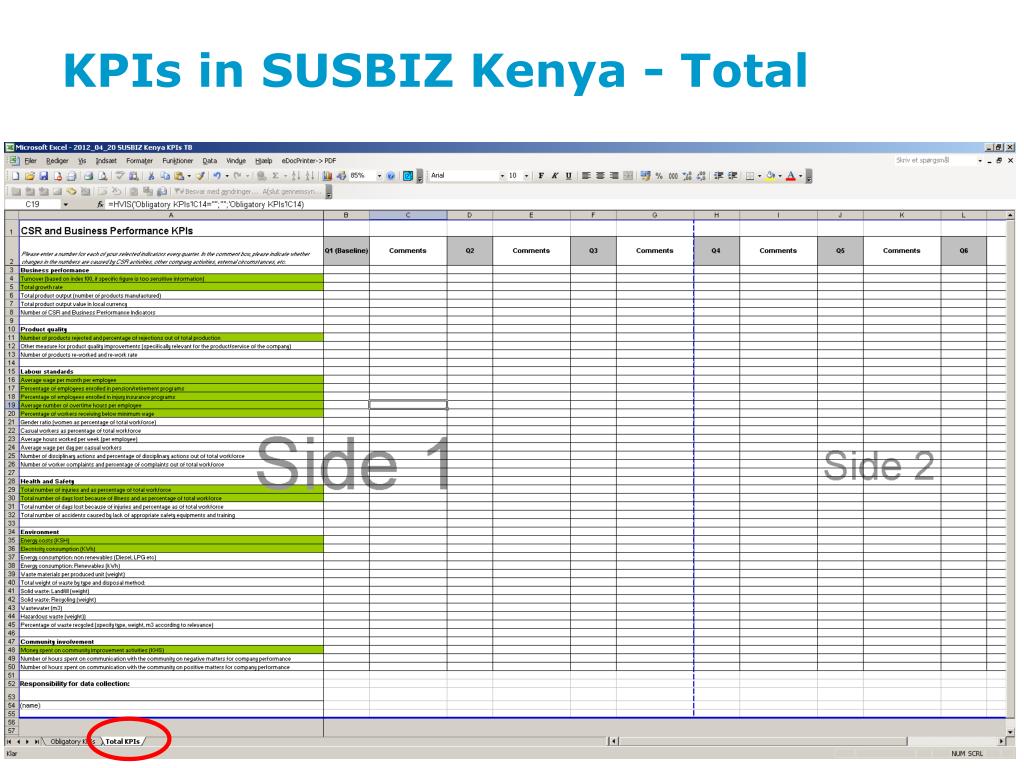Center-align the cell text
This screenshot has height=768, width=1024.
[x=600, y=176]
